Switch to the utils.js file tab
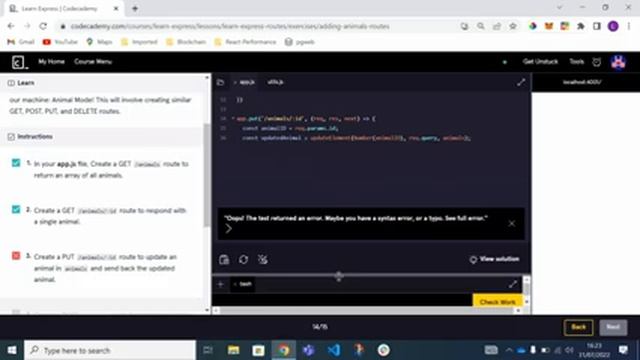Viewport: 640px width, 360px height. tap(275, 82)
